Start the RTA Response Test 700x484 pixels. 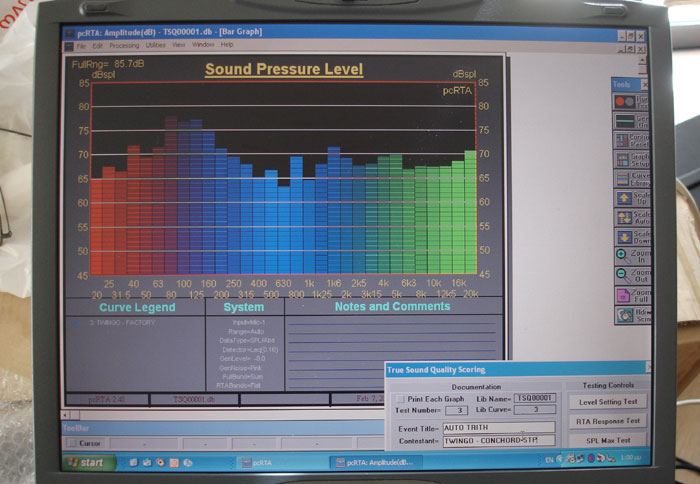pos(608,421)
